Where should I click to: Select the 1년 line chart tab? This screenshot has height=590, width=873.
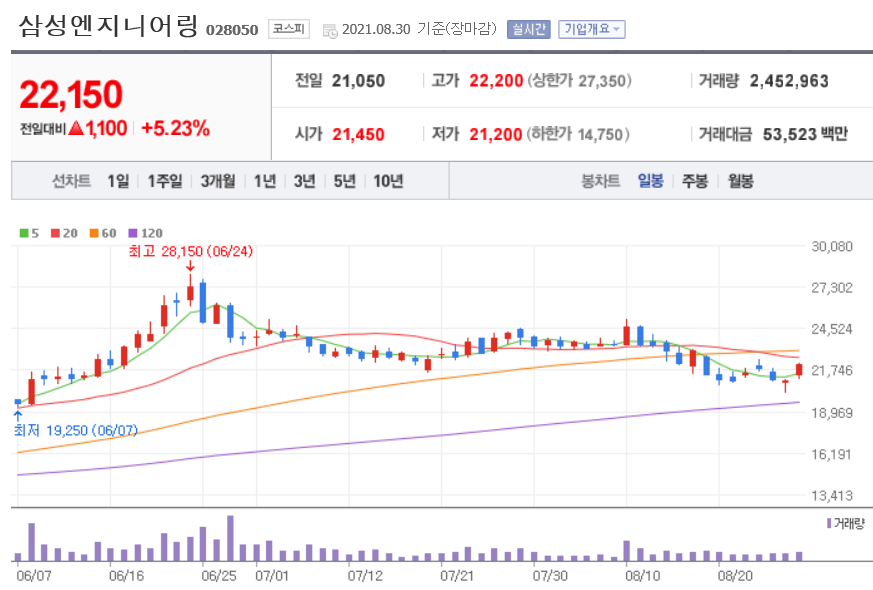[265, 181]
